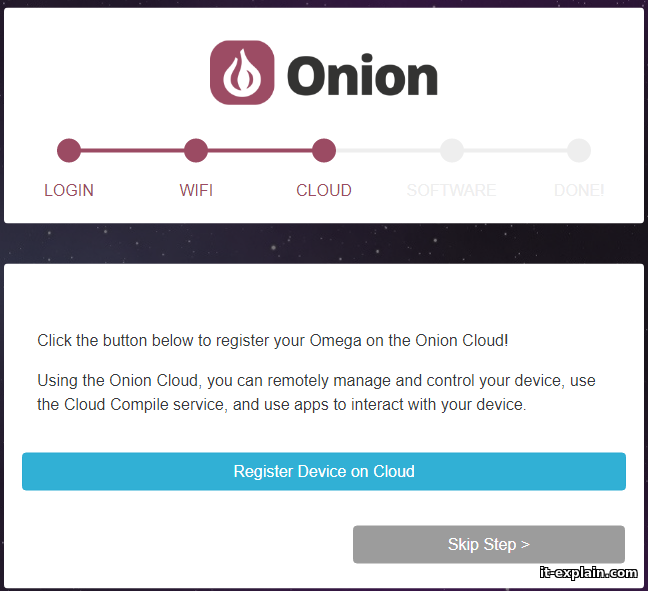Select the greyed SOFTWARE step circle
The width and height of the screenshot is (648, 591).
coord(451,151)
